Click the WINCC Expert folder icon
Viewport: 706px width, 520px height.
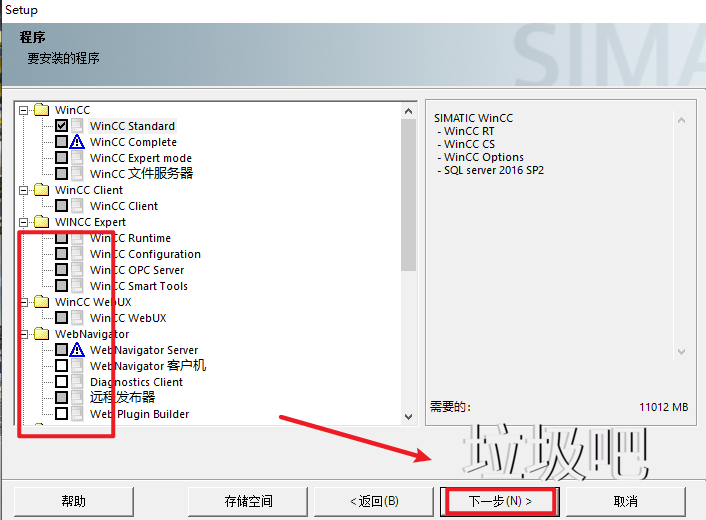point(41,222)
